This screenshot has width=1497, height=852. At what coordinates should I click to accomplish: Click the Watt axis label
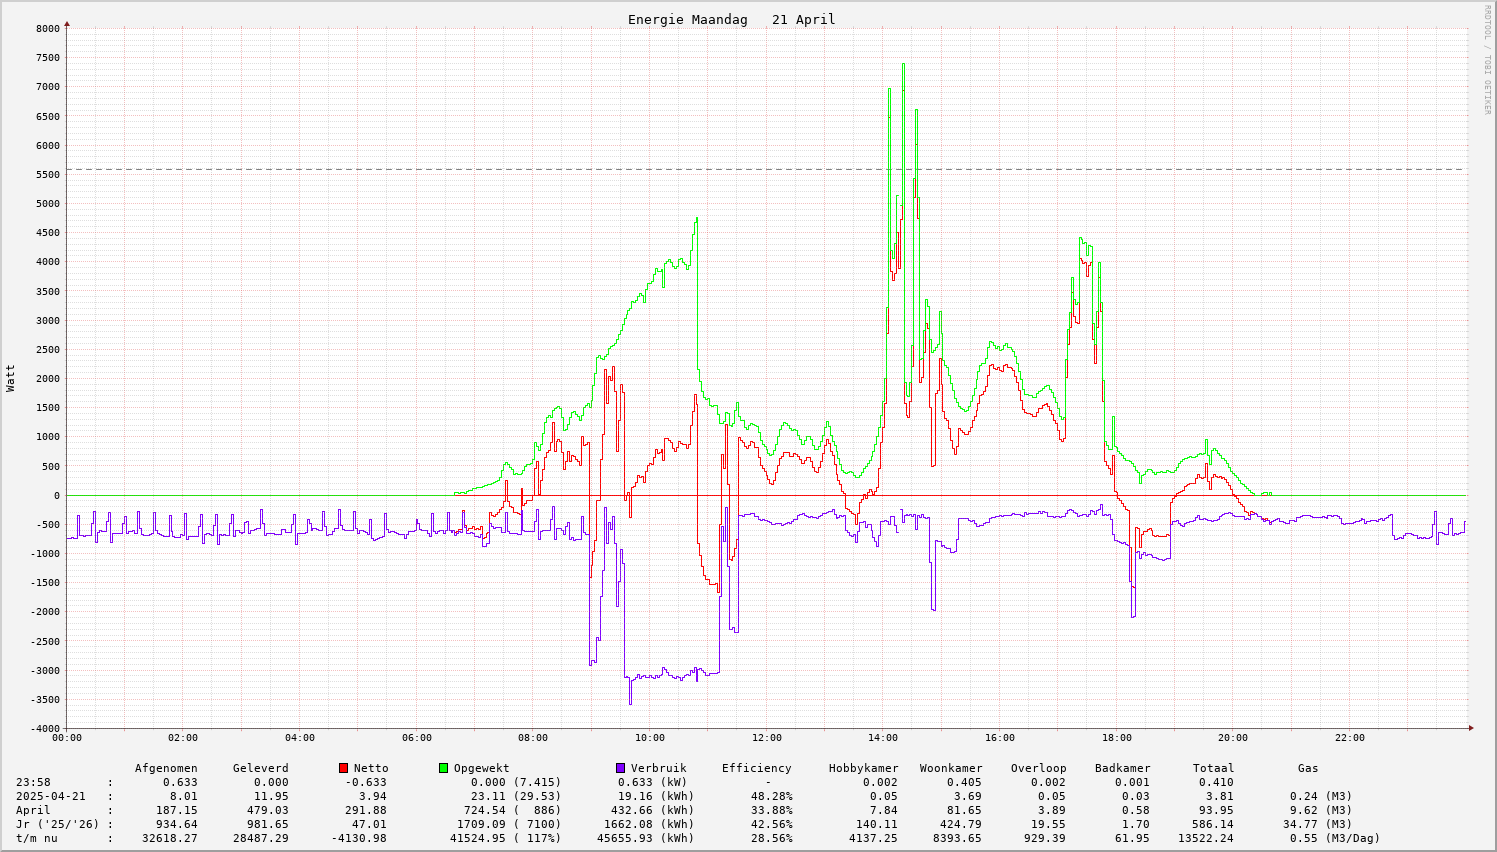coord(11,378)
